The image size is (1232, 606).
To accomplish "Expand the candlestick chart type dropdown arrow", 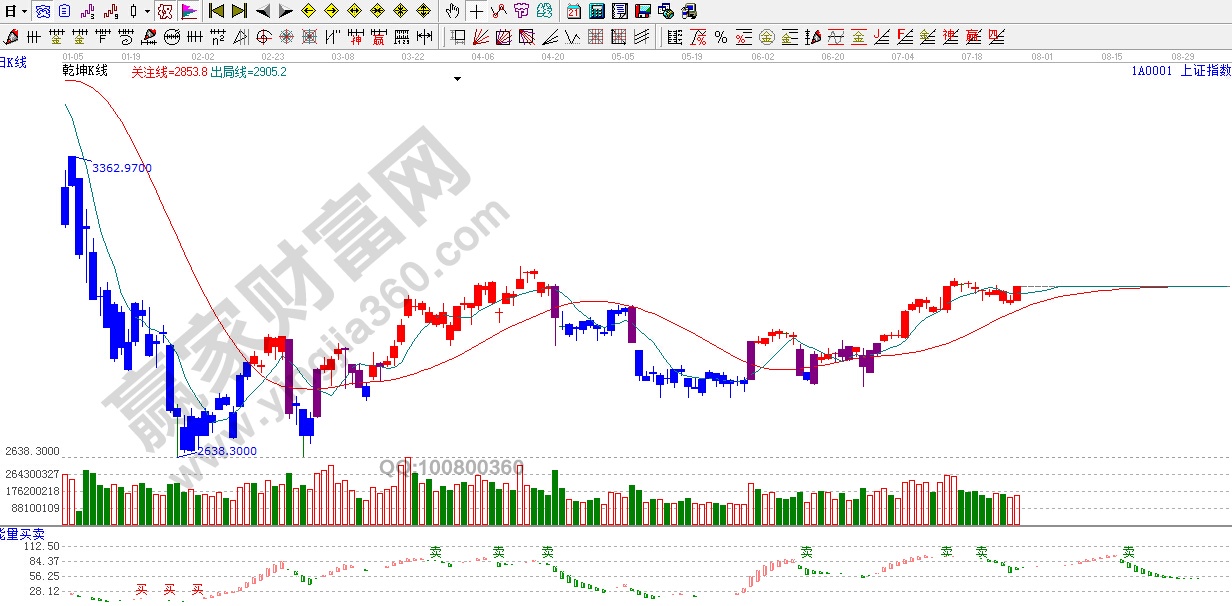I will tap(147, 12).
